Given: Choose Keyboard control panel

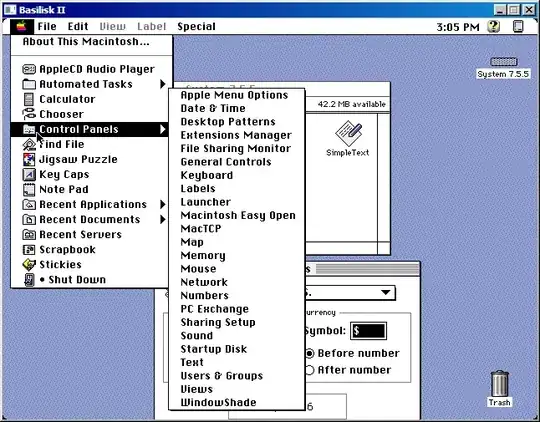Looking at the screenshot, I should [x=237, y=175].
